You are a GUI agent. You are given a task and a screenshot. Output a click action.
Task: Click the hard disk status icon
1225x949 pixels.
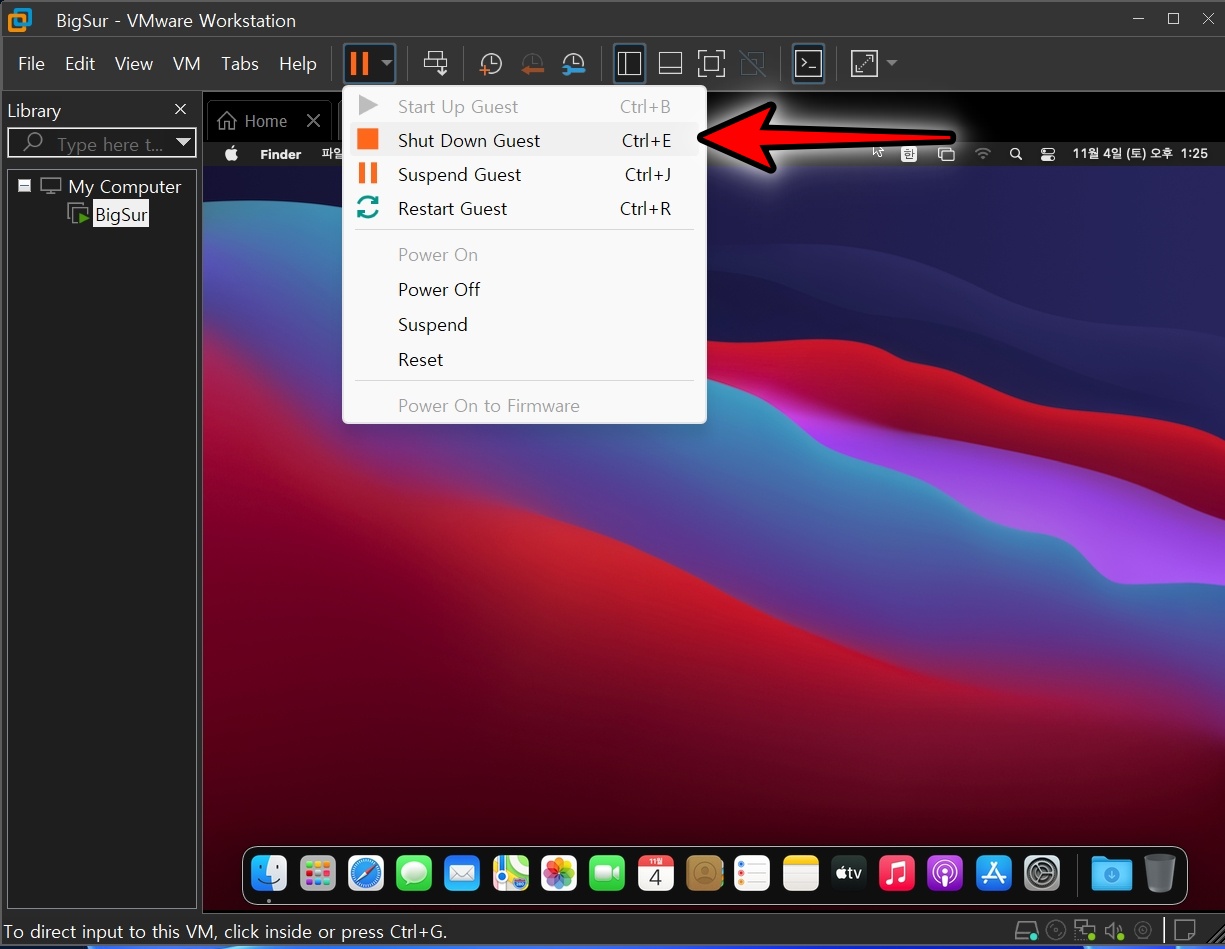point(1026,930)
